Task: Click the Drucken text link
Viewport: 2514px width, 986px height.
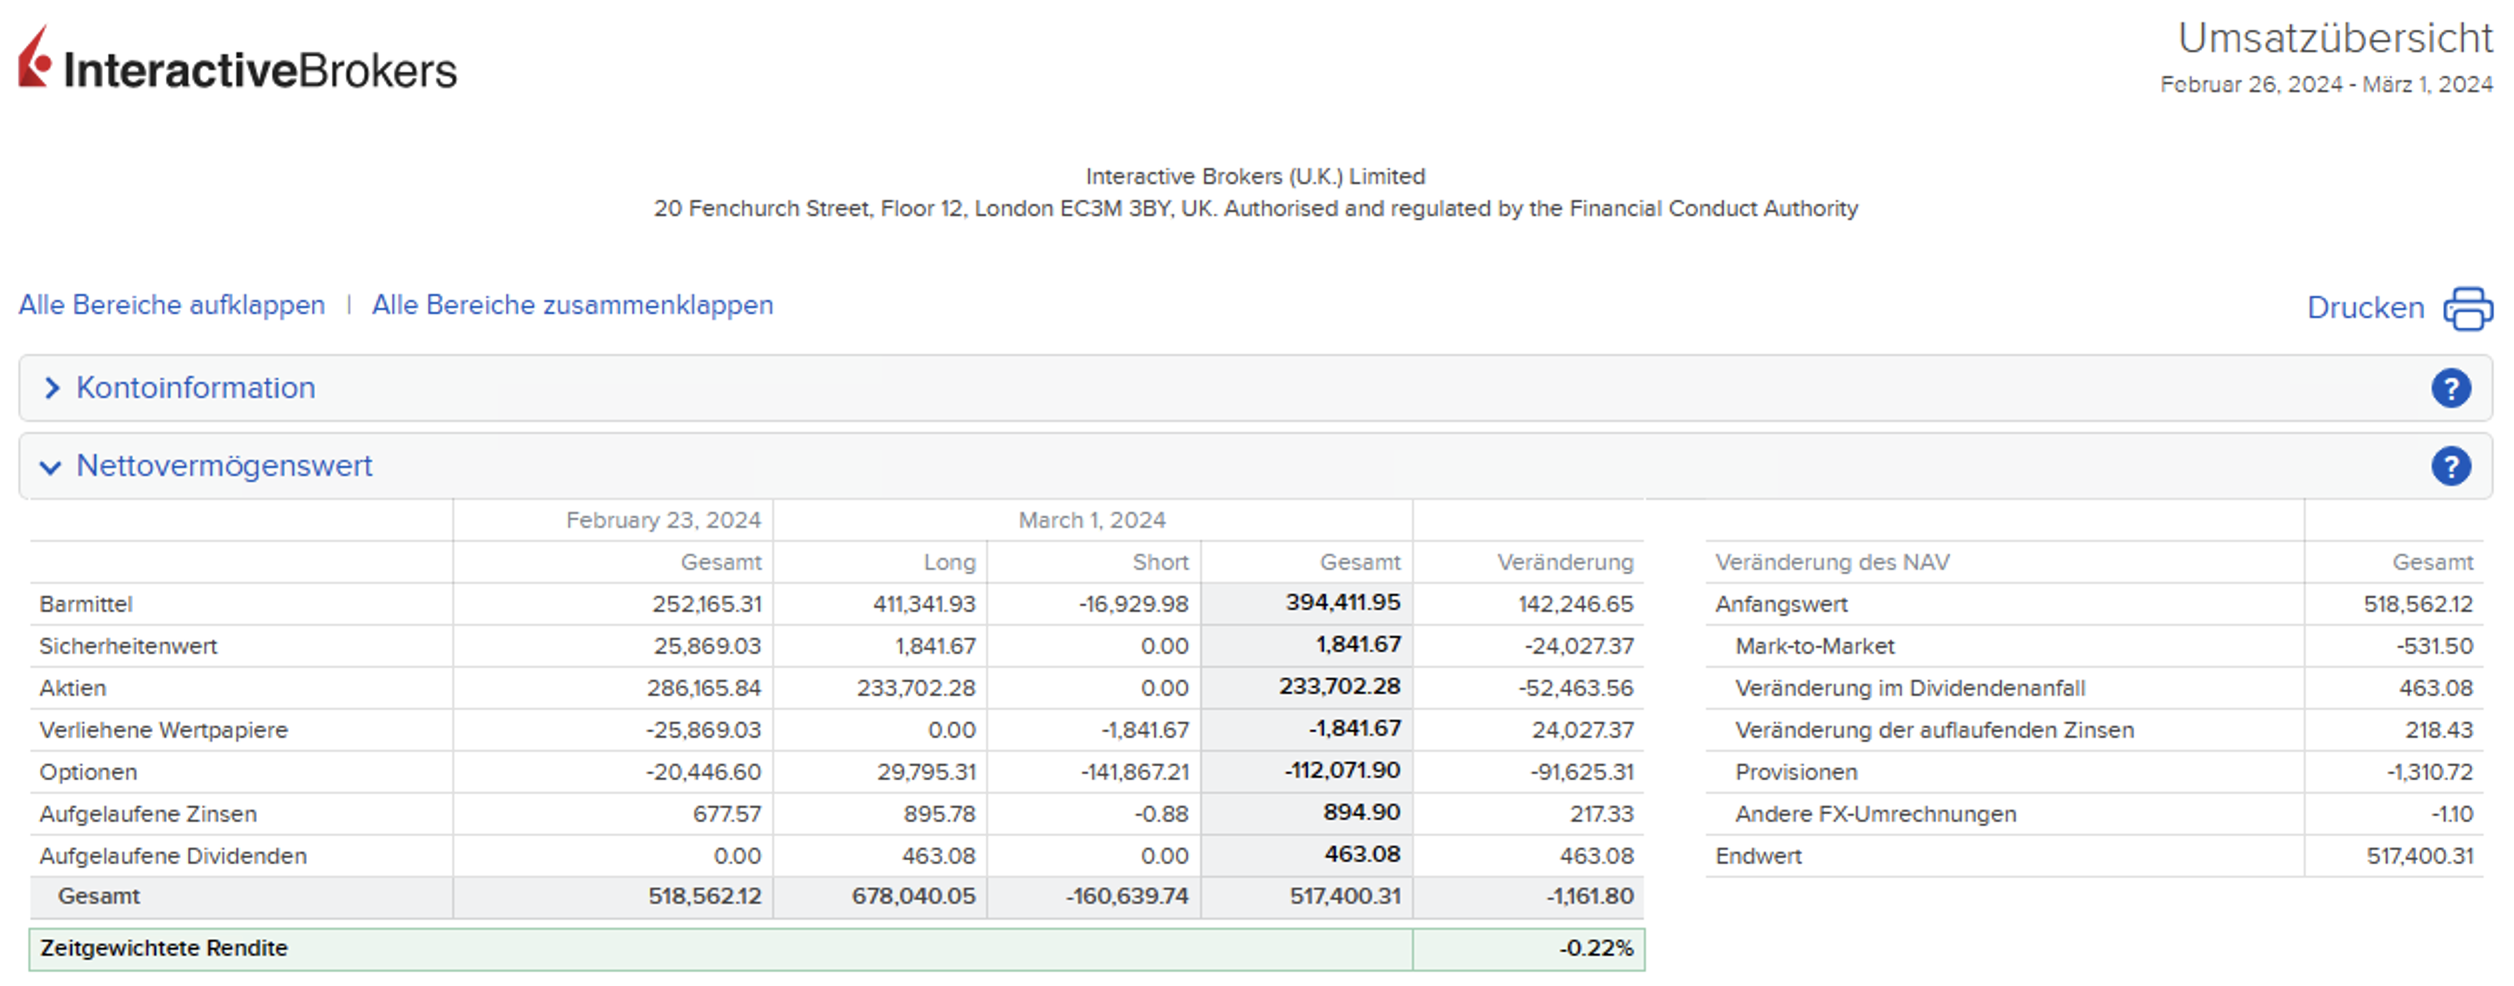Action: [x=2365, y=308]
